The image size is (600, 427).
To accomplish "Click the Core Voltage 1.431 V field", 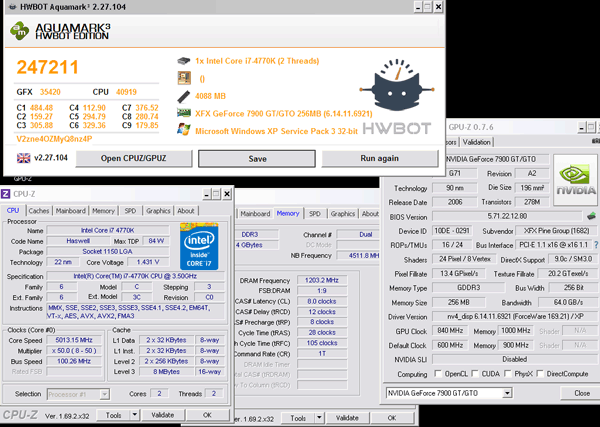I will pyautogui.click(x=148, y=262).
